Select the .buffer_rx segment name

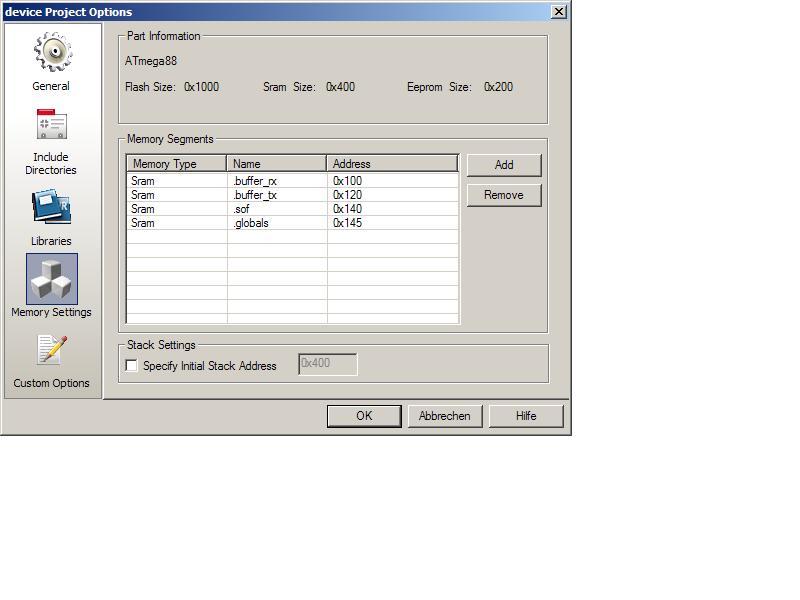click(x=255, y=181)
